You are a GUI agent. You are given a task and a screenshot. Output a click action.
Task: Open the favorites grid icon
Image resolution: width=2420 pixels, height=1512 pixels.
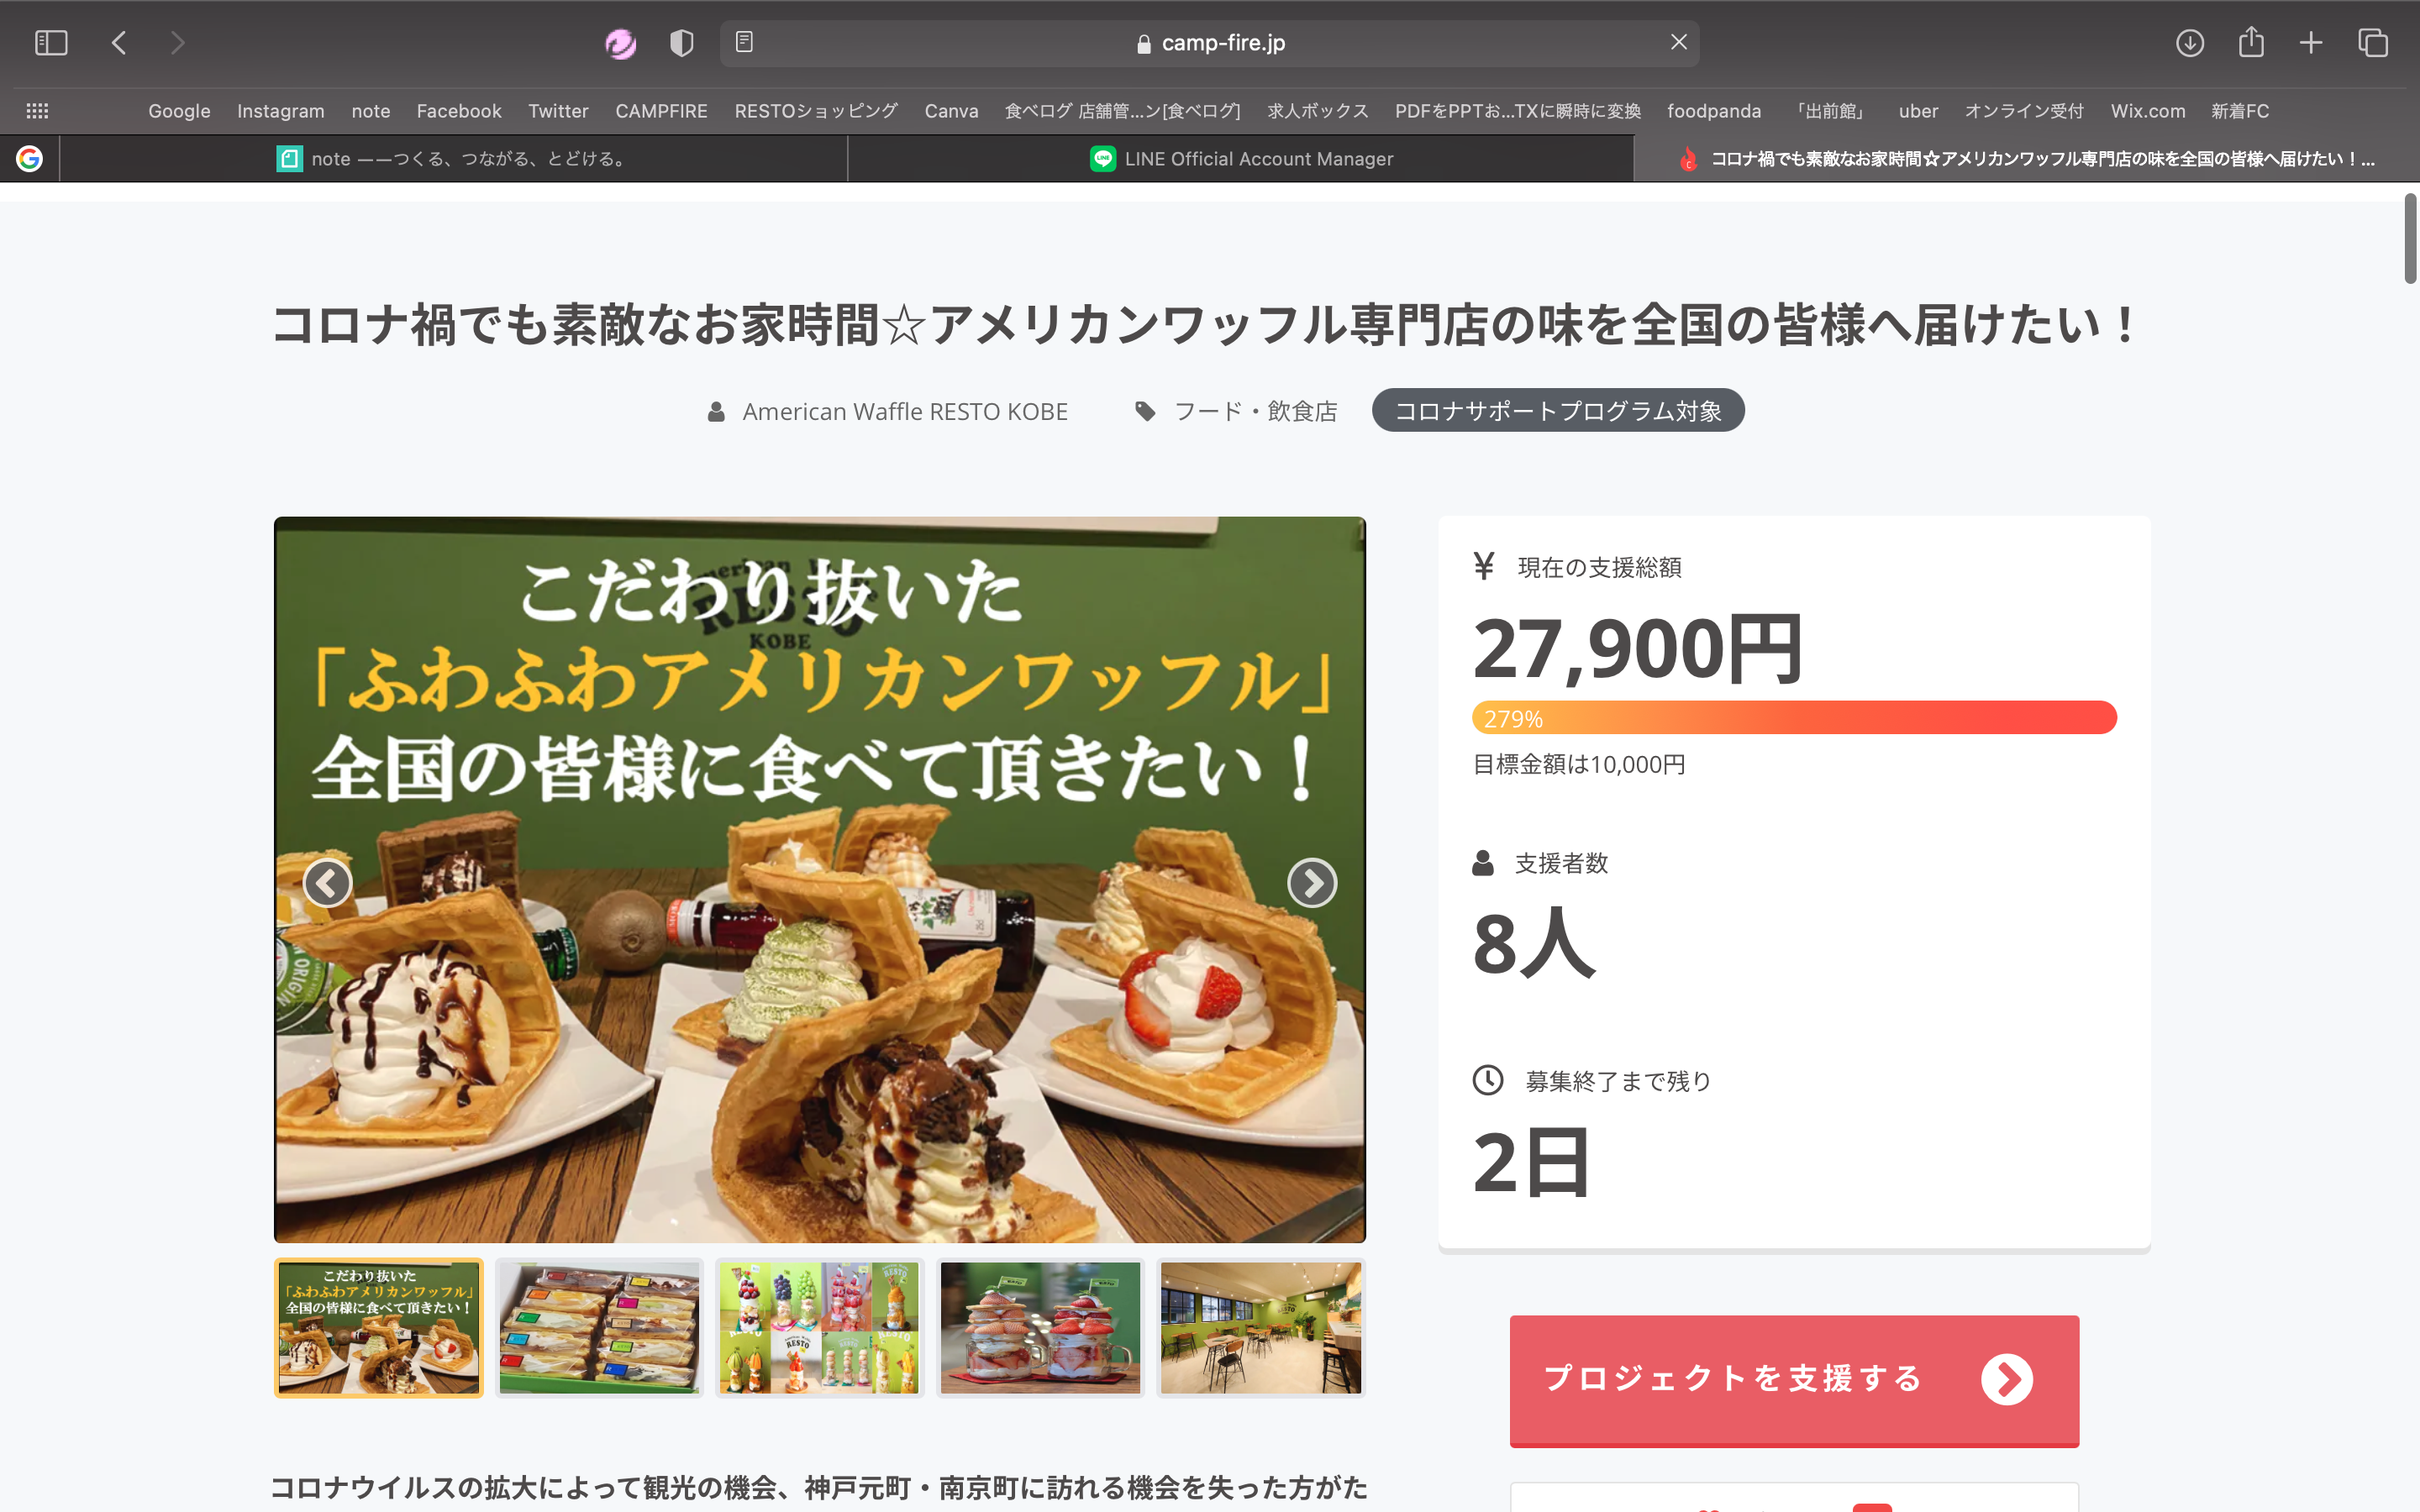click(37, 111)
